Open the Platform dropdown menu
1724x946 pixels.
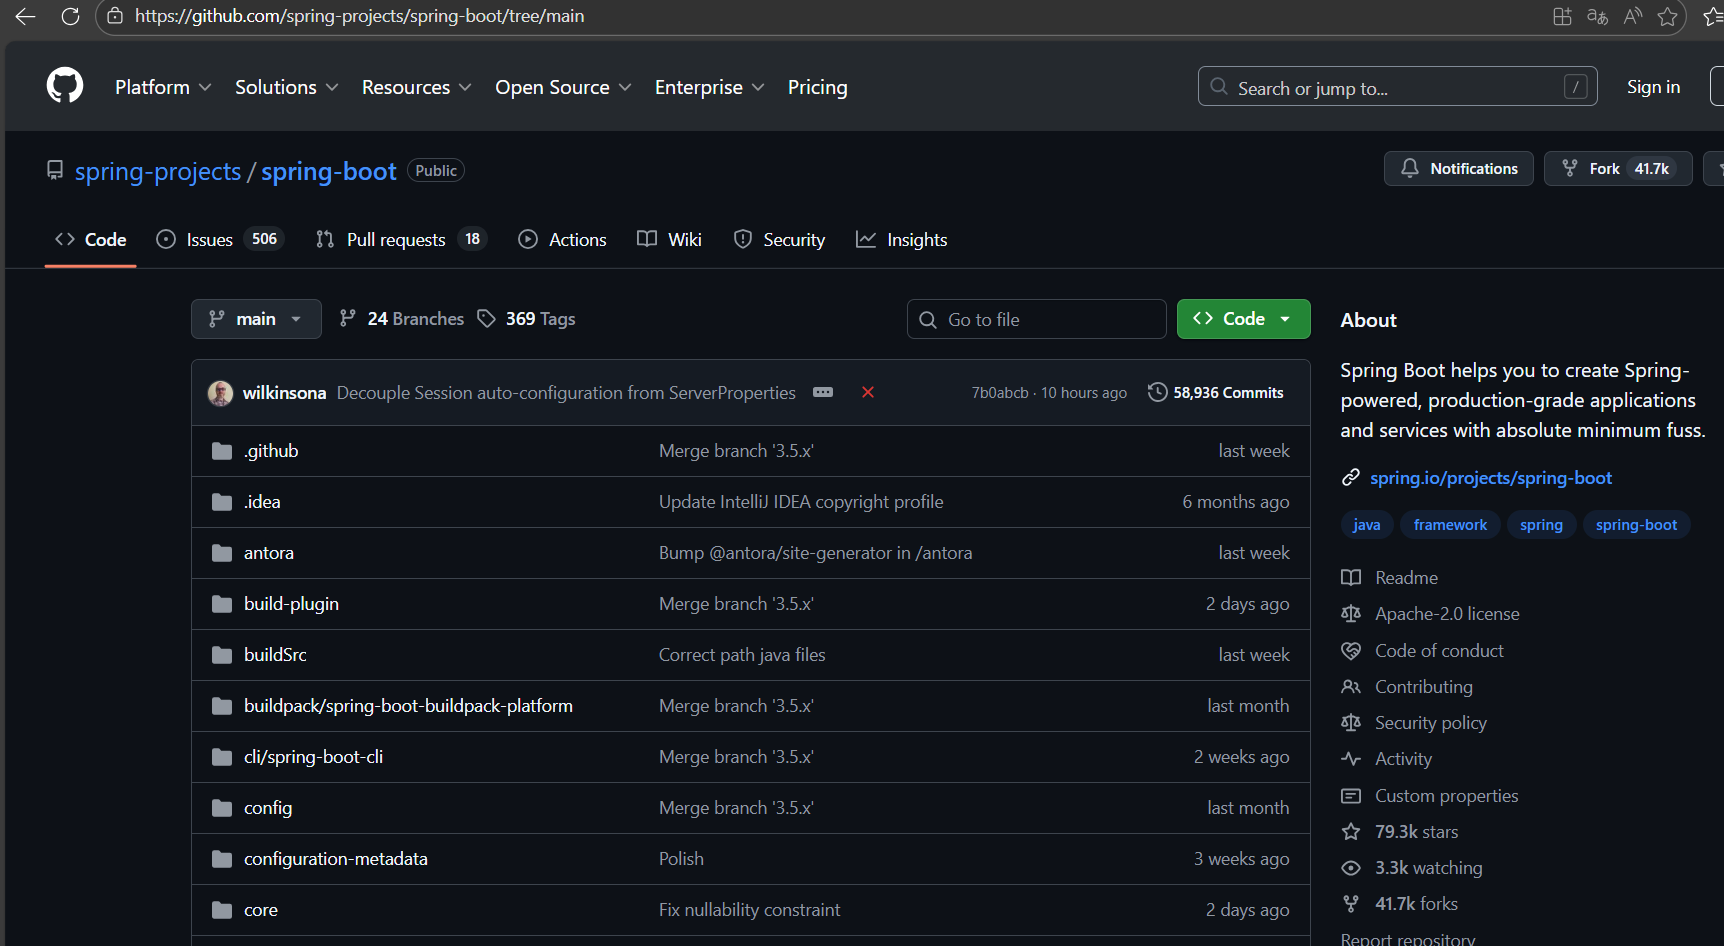(x=163, y=87)
